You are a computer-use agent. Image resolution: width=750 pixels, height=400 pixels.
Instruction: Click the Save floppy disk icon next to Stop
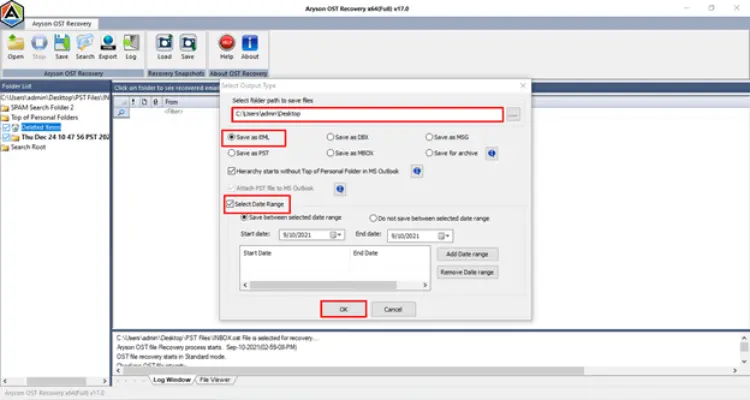pos(62,47)
